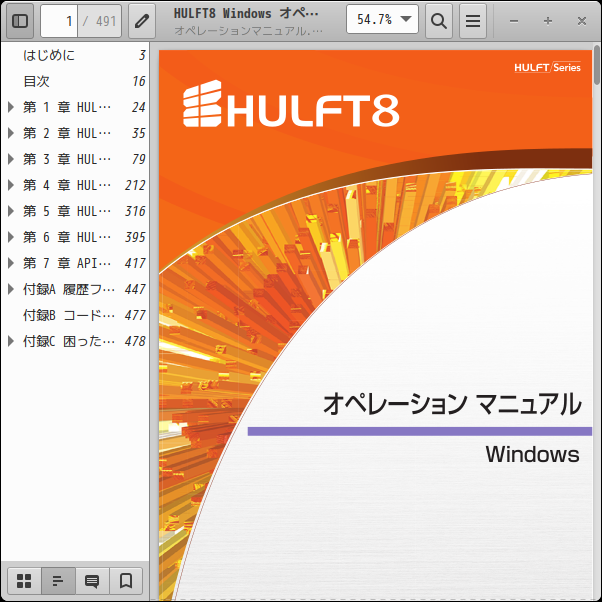Open the 54.7% zoom level dropdown

coord(382,19)
